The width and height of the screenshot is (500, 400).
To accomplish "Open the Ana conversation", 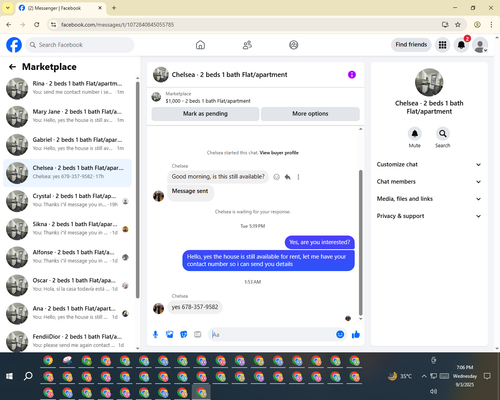I will click(67, 313).
